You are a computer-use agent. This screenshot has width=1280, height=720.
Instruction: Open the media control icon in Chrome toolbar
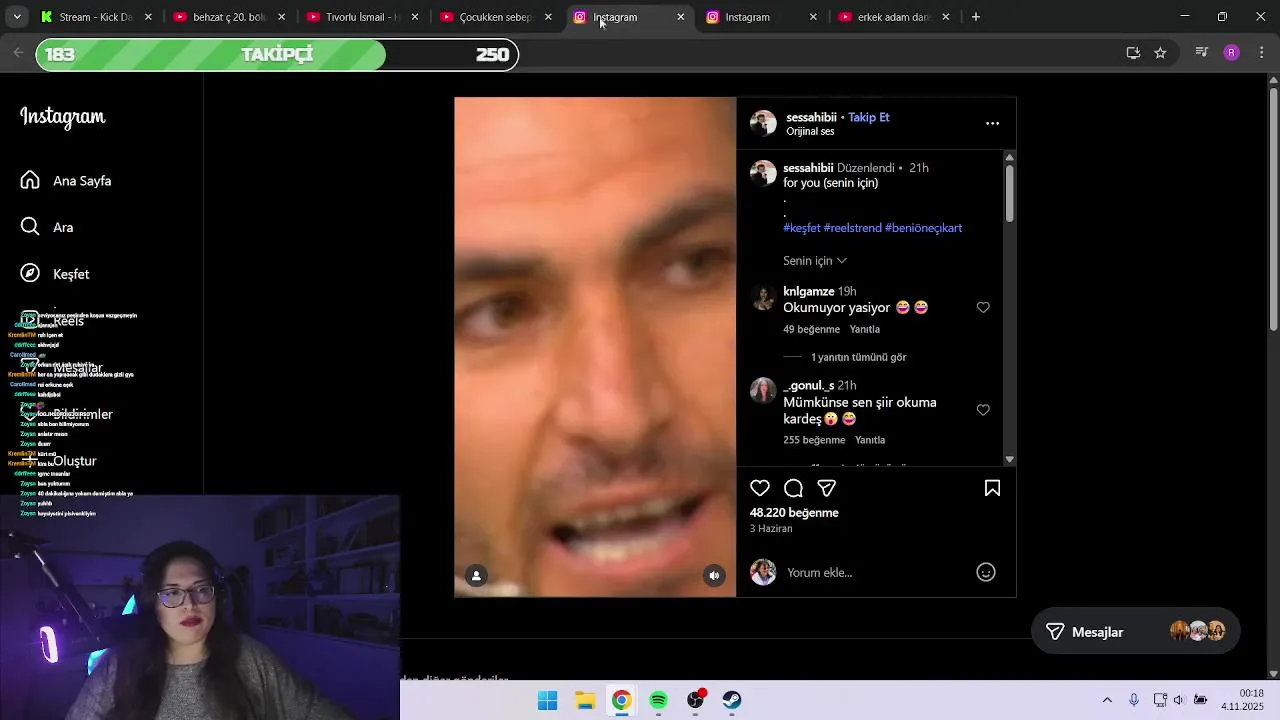[1202, 53]
